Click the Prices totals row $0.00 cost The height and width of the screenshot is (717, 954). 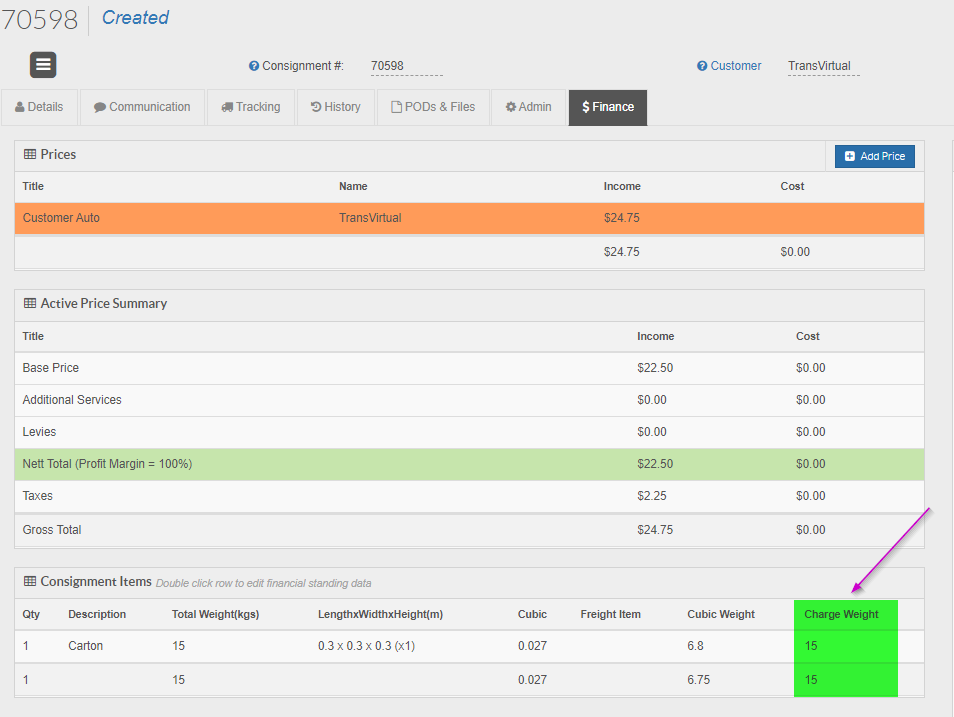(x=795, y=252)
